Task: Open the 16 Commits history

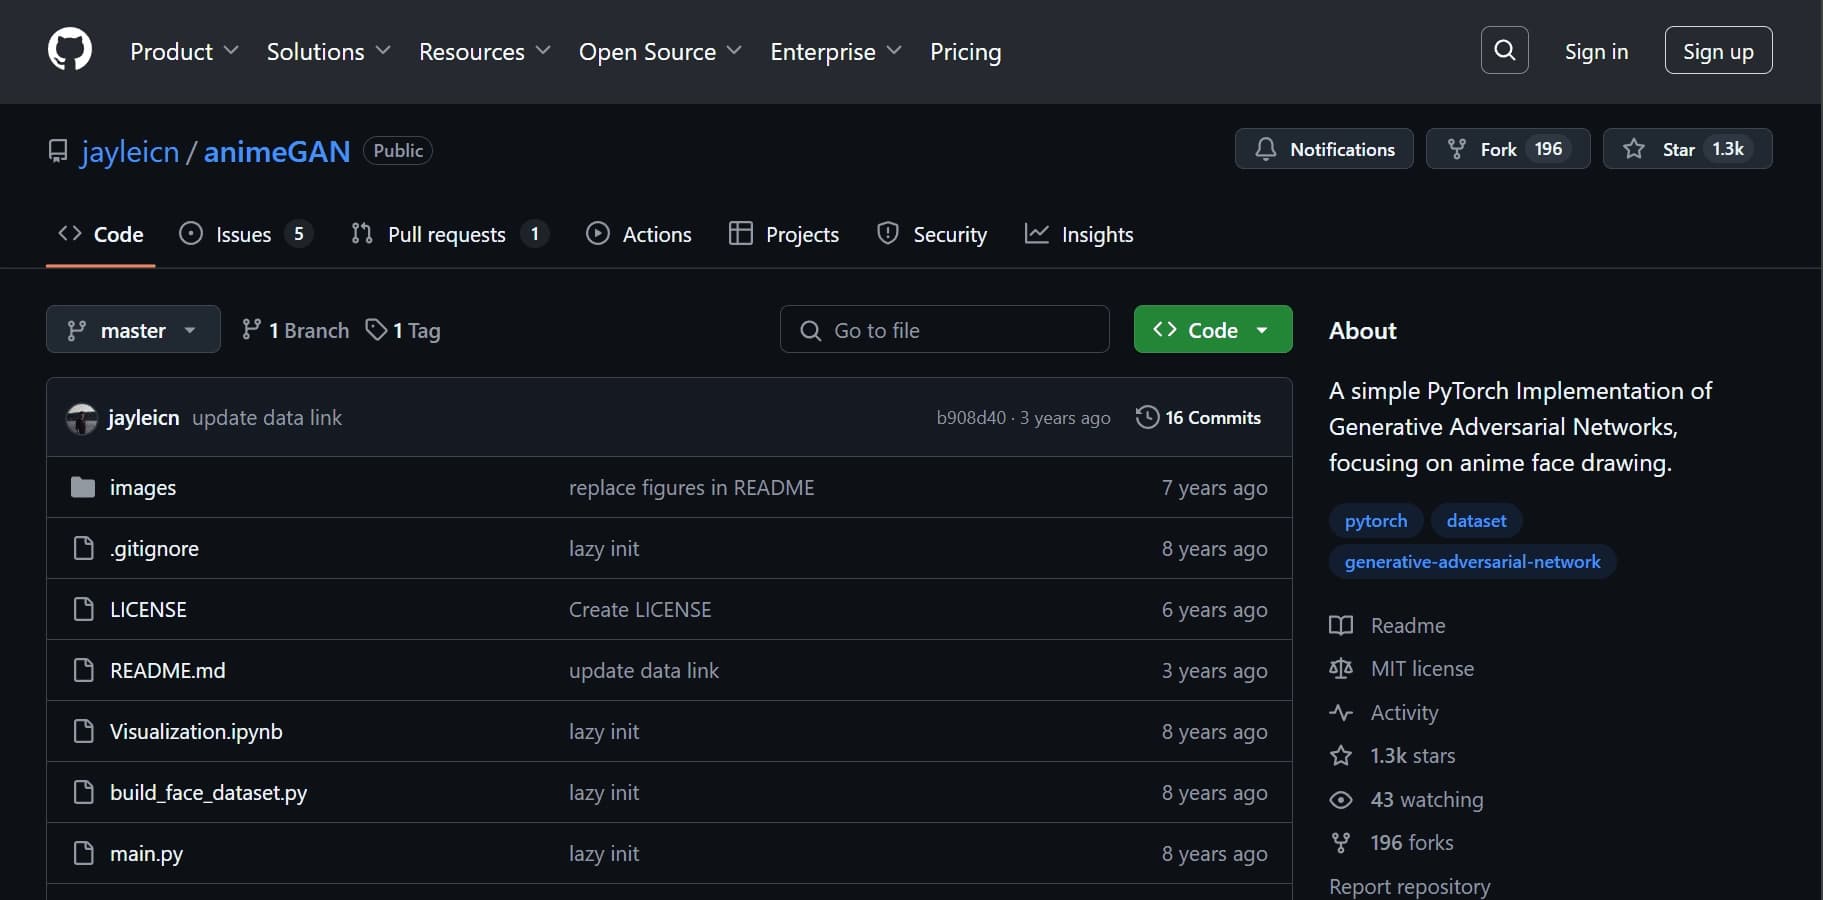Action: coord(1199,417)
